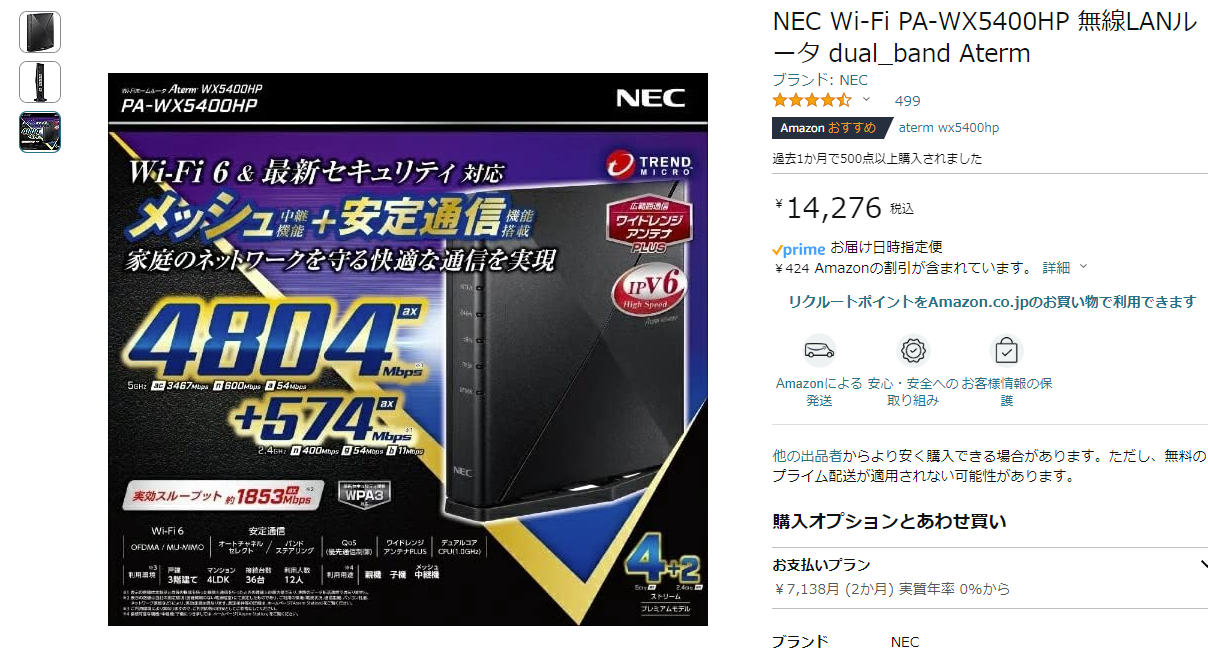Screen dimensions: 1208x657
Task: Click the customer info protection bag icon
Action: [1006, 351]
